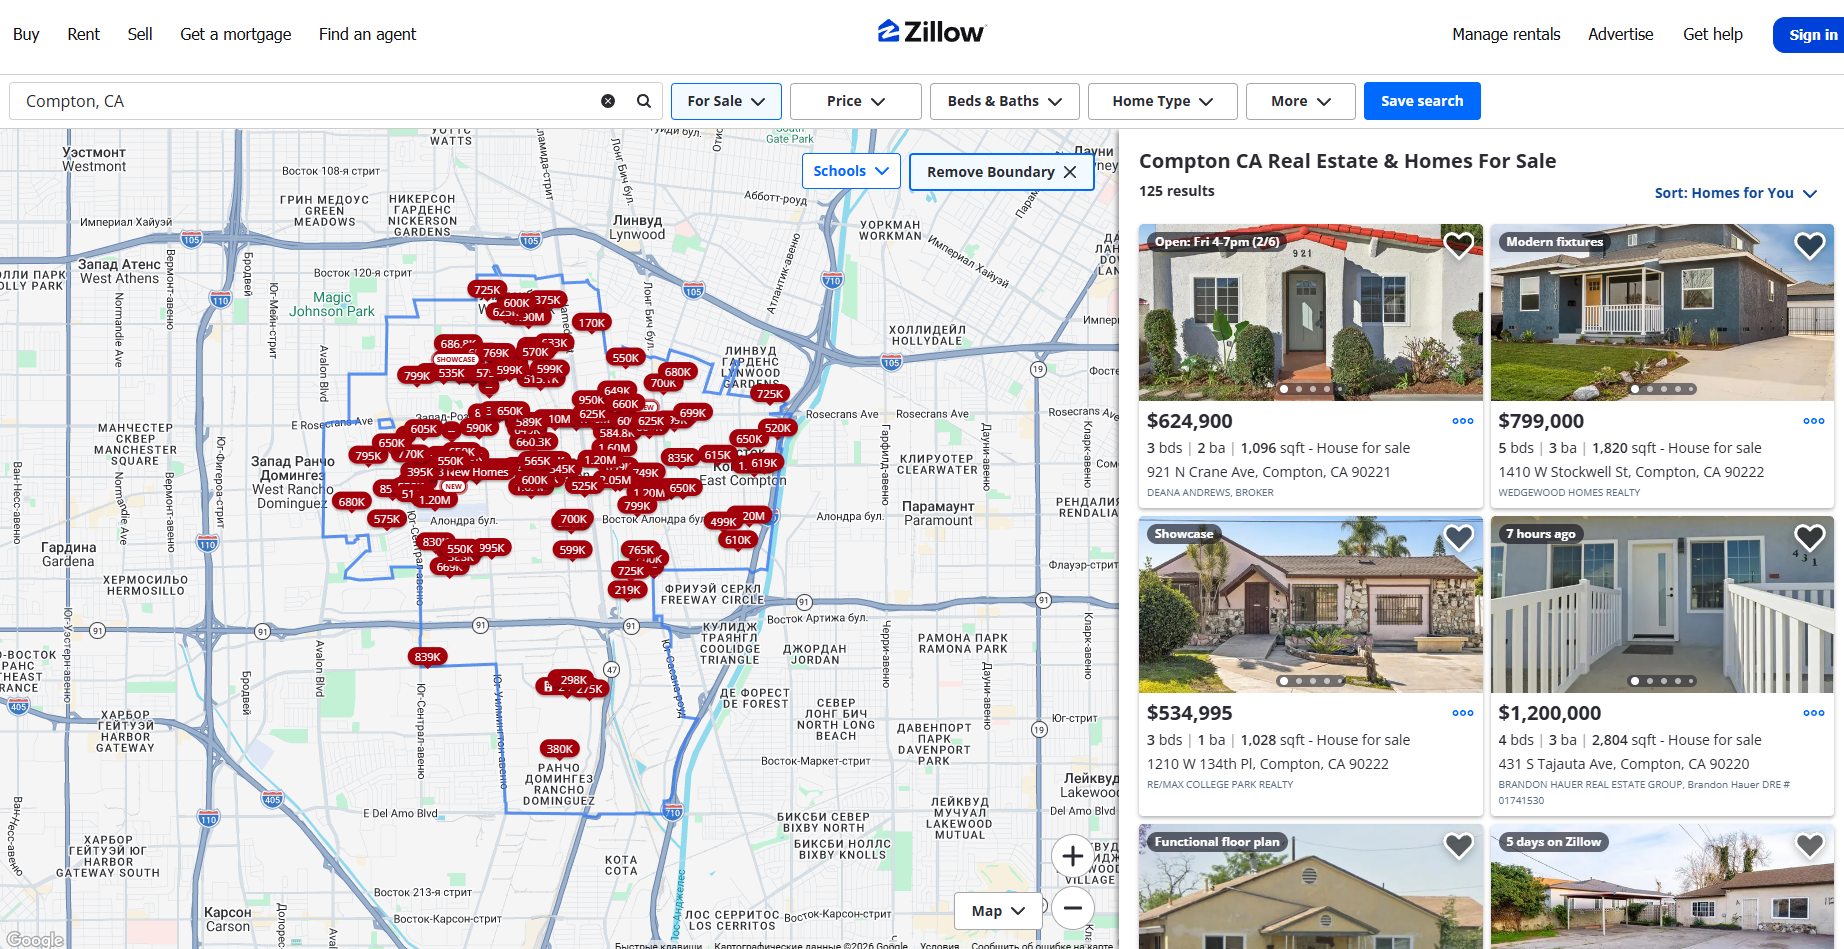Screen dimensions: 1844x949
Task: Click the 550K marker near Long Beach Blvd
Action: (625, 358)
